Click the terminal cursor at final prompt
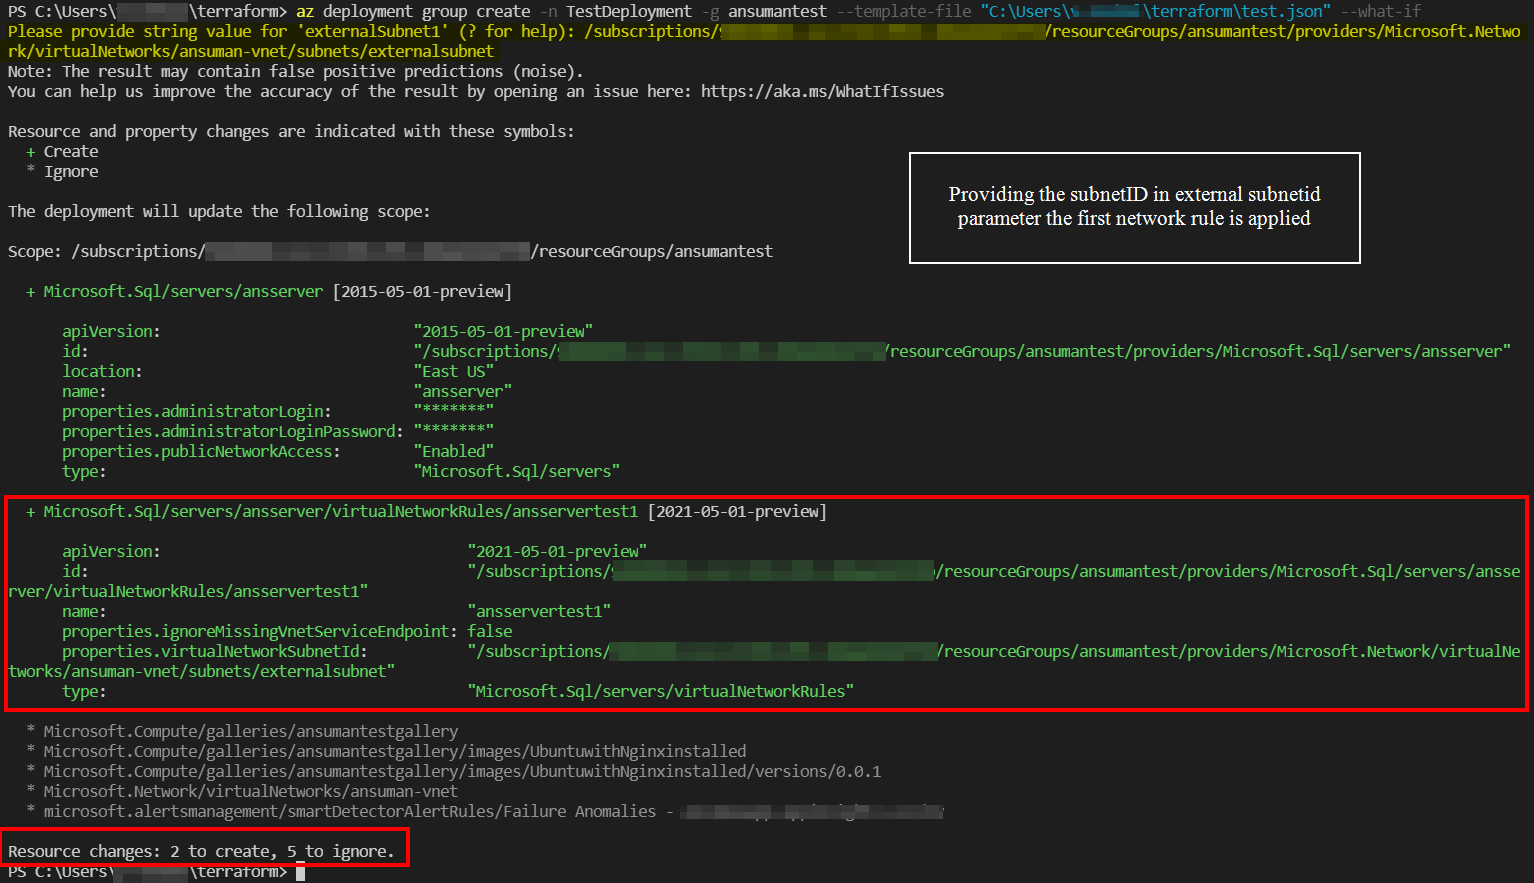1534x883 pixels. point(300,872)
